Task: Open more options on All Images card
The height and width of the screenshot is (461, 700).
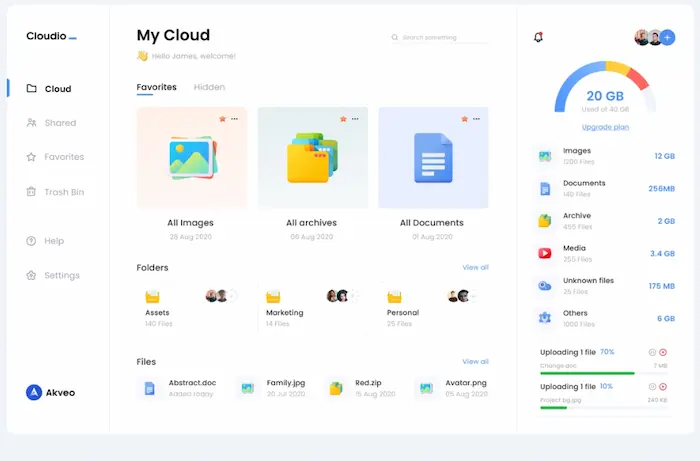Action: click(x=234, y=119)
